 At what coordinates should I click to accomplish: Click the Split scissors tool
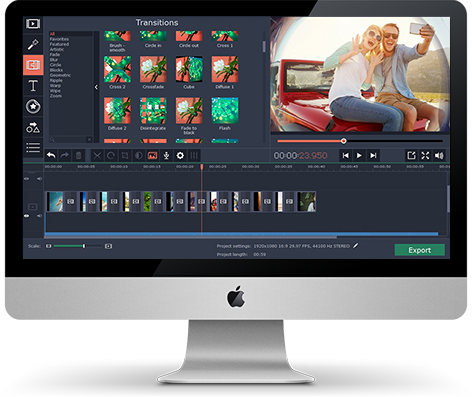[x=97, y=155]
